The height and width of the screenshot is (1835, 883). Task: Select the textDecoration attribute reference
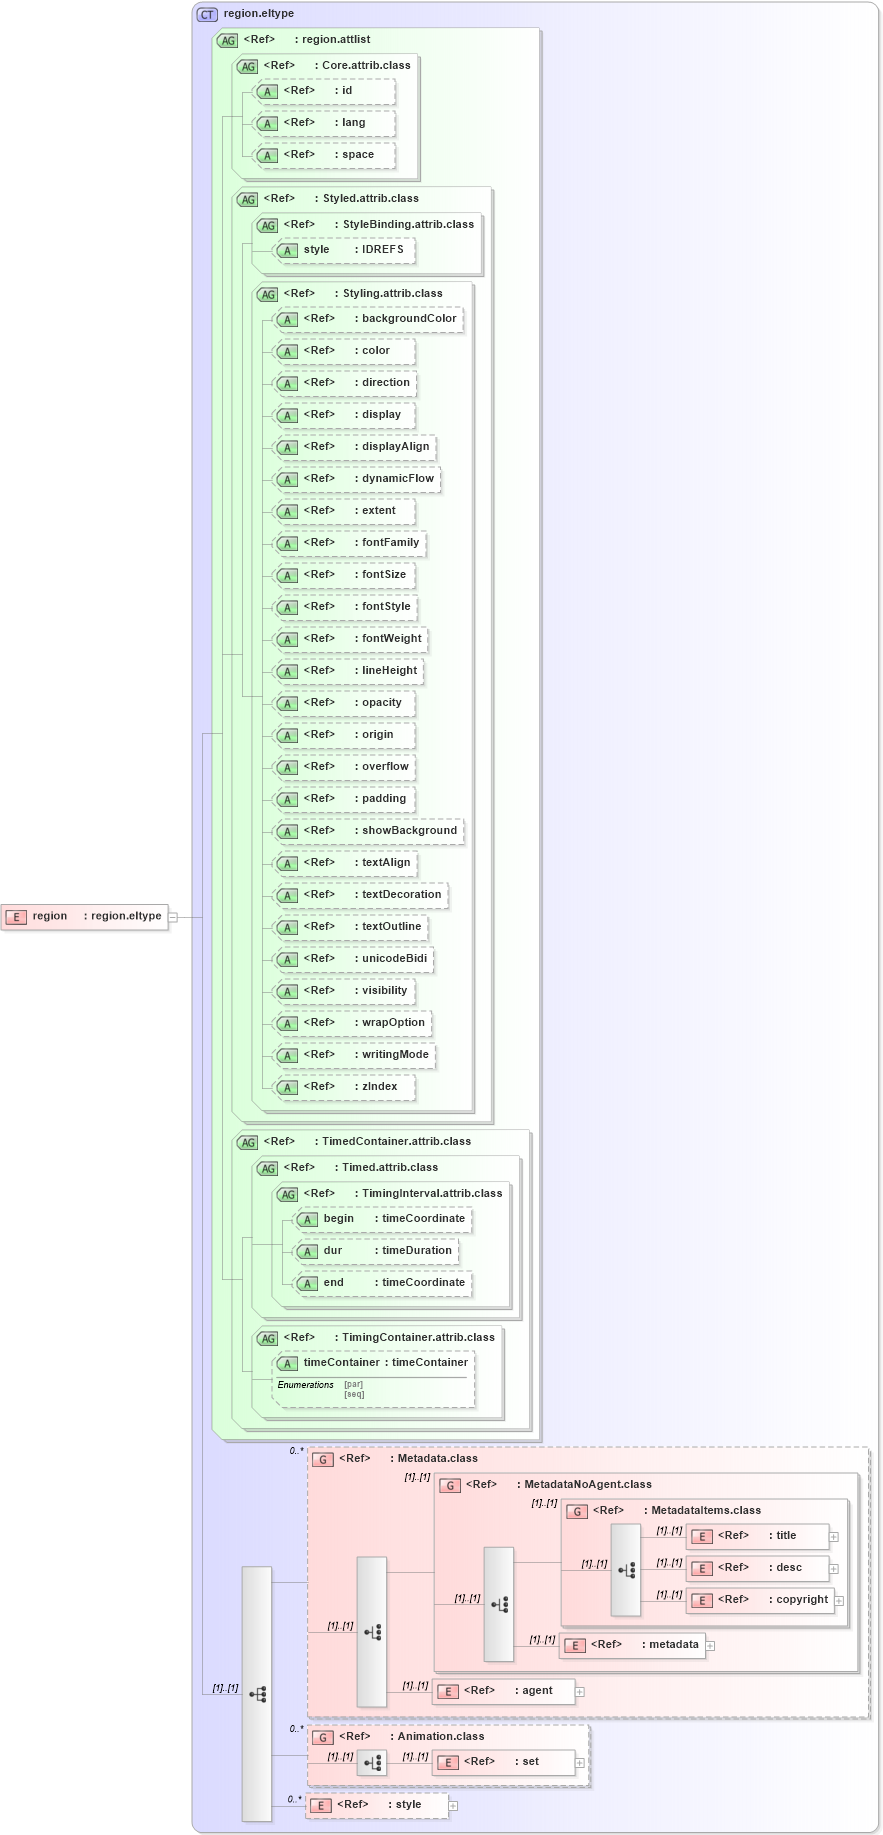tap(362, 895)
